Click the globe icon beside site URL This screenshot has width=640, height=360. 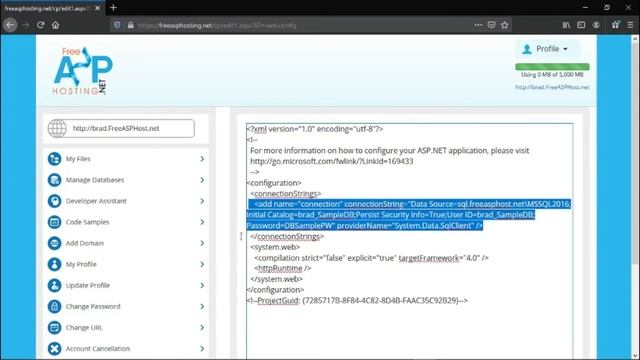coord(57,128)
